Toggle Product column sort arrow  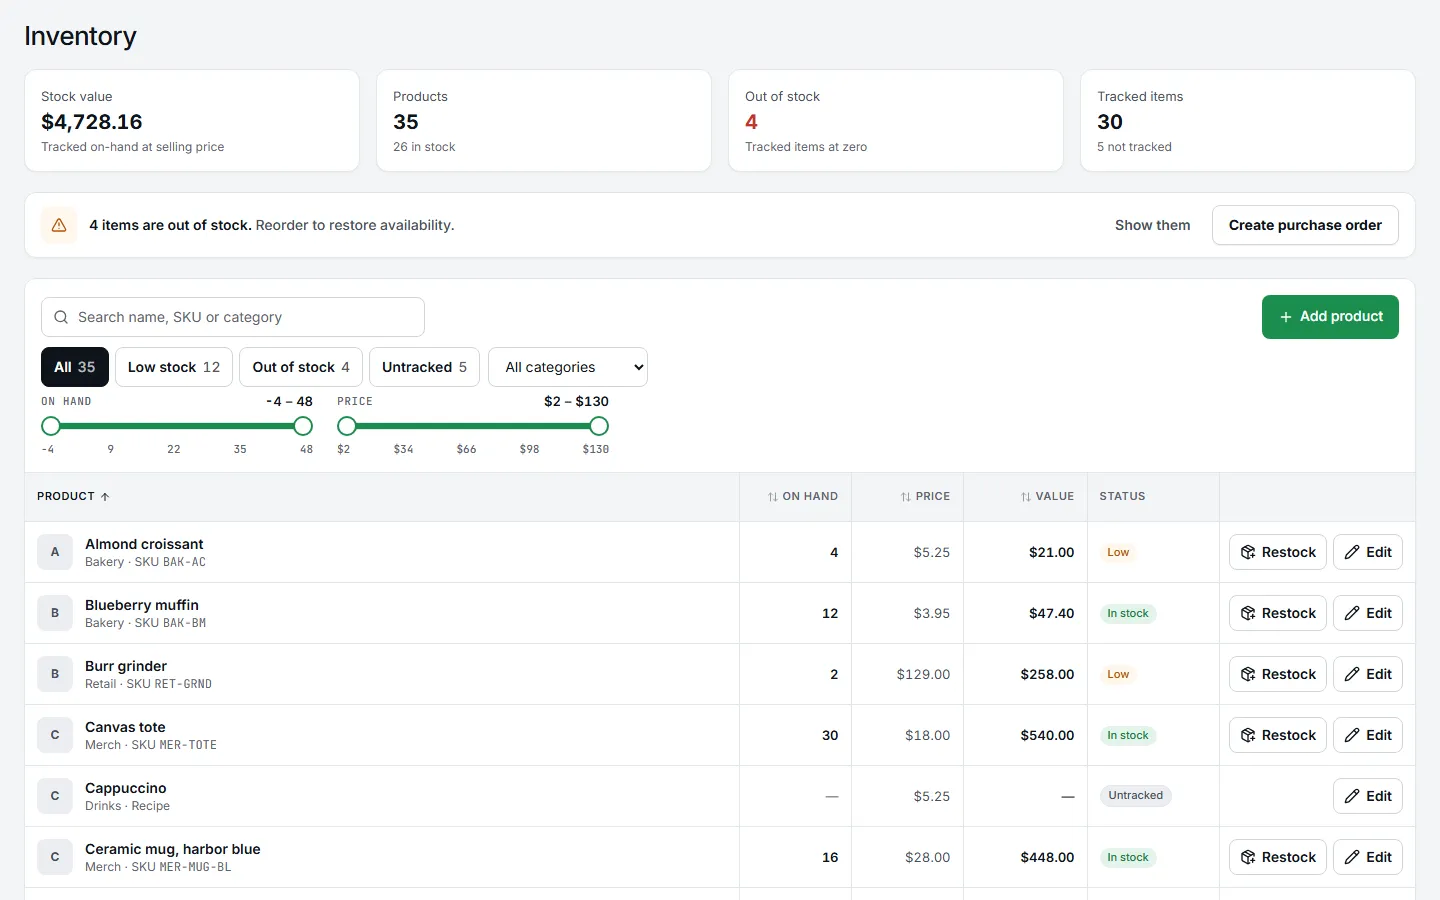click(105, 497)
